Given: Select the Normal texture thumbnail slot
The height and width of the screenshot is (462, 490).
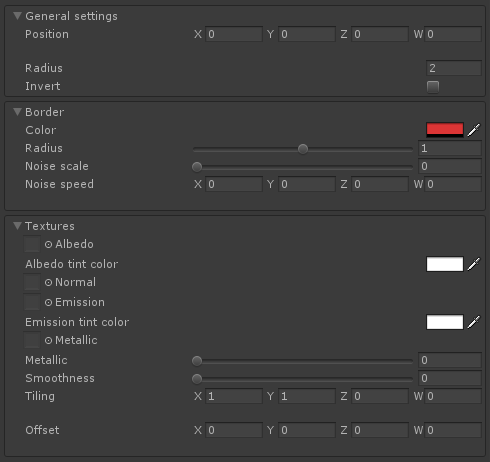Looking at the screenshot, I should point(32,282).
